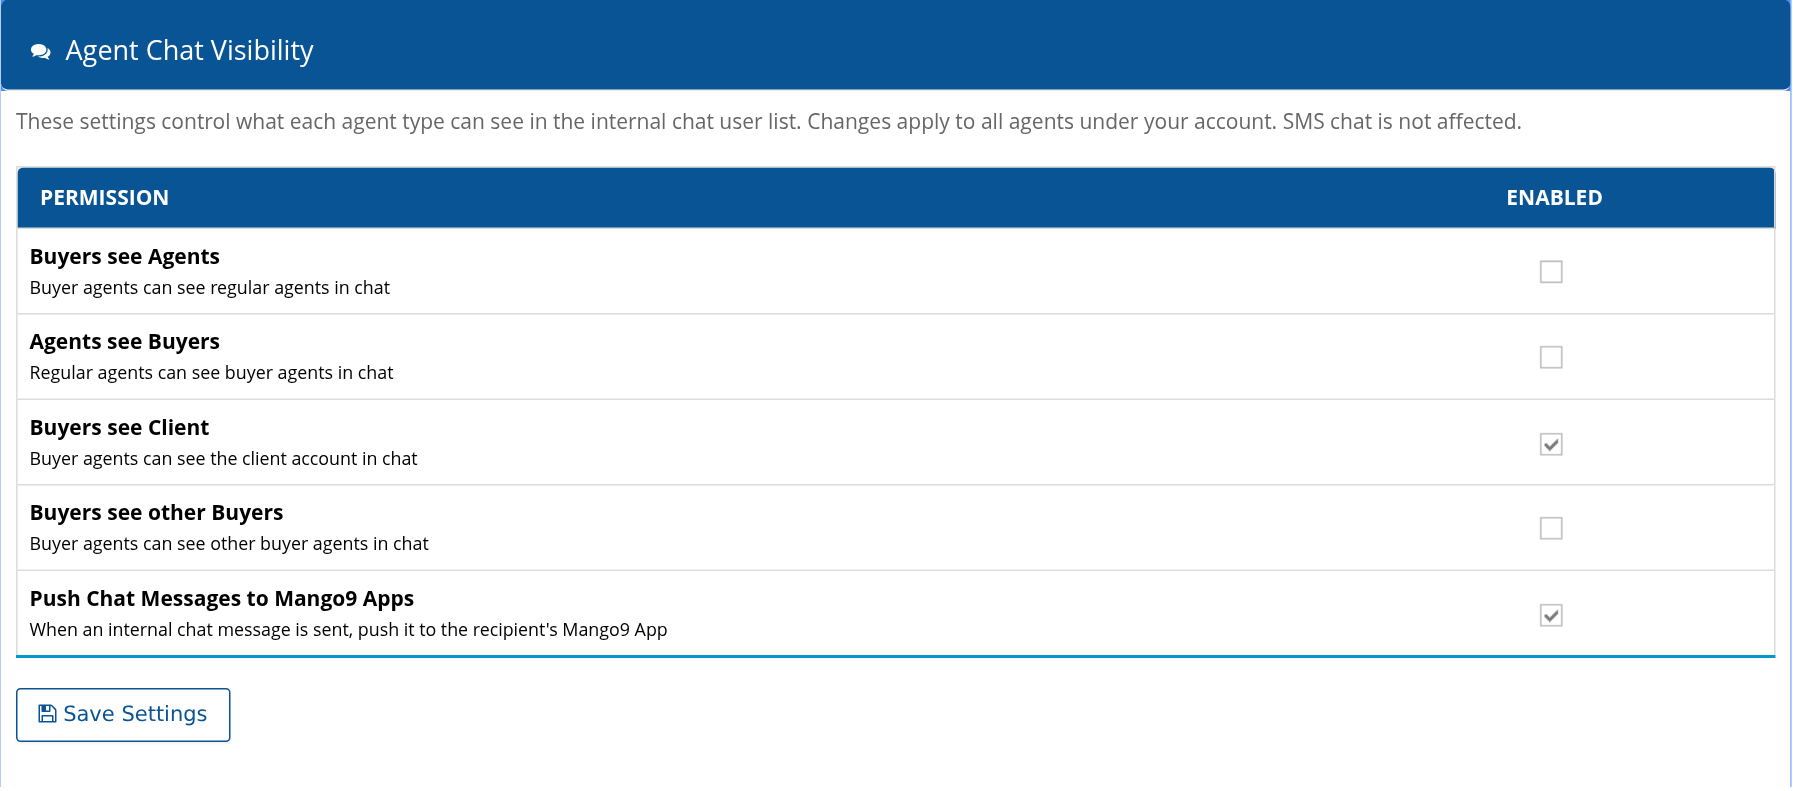
Task: Click the chat bubbles icon in header
Action: (x=41, y=52)
